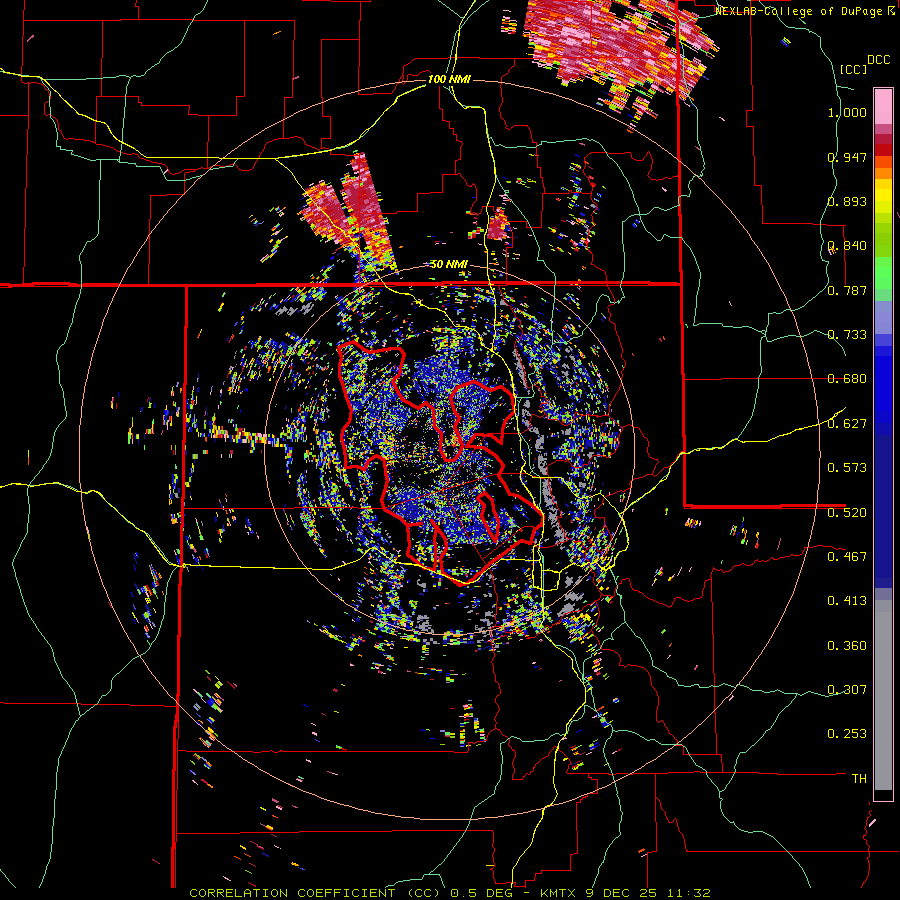Click the 0.5 DEG elevation text
900x900 pixels.
coord(482,893)
